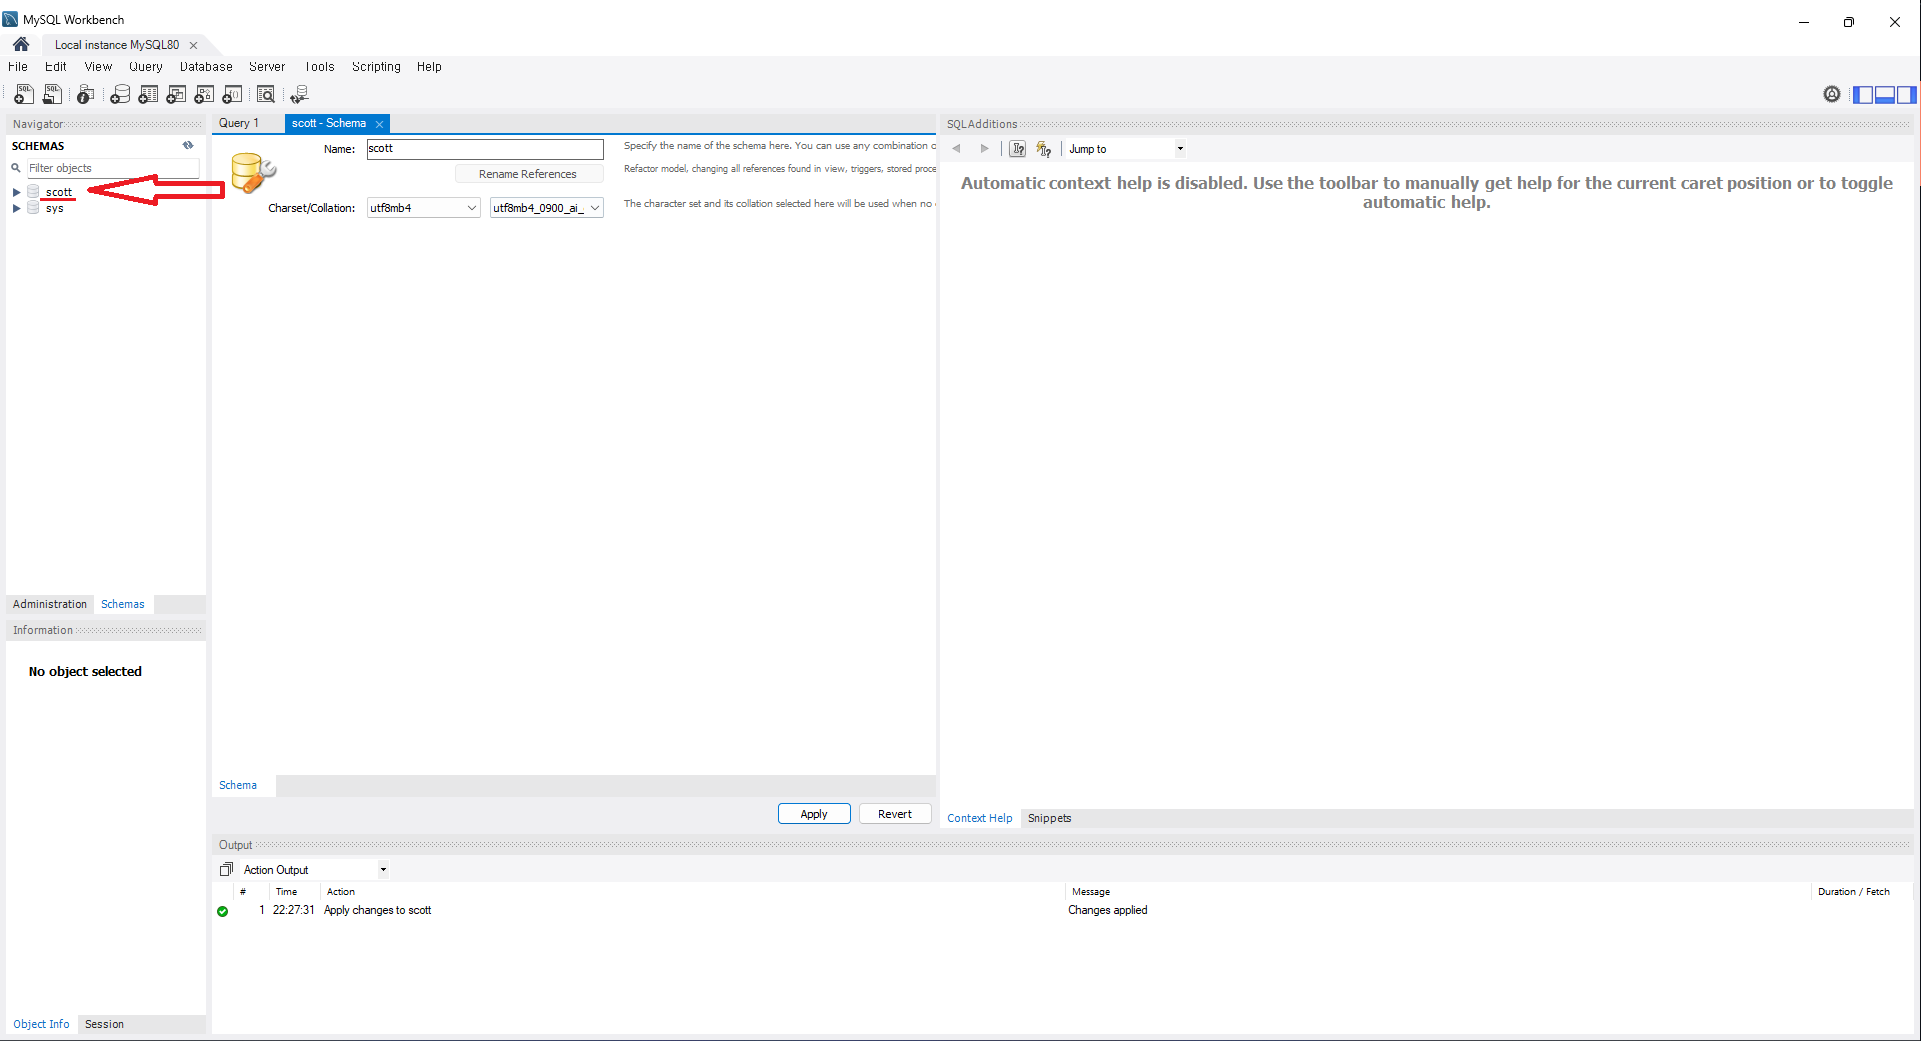
Task: Open the View menu
Action: 98,66
